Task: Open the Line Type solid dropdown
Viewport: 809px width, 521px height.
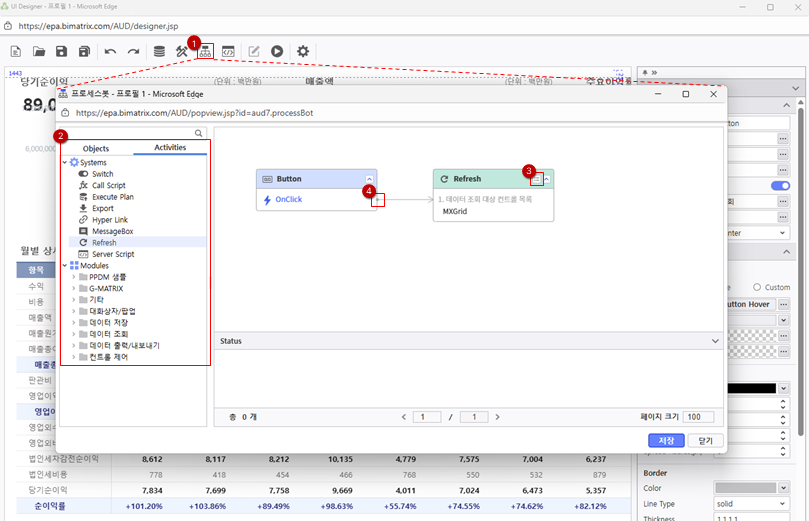Action: point(744,502)
